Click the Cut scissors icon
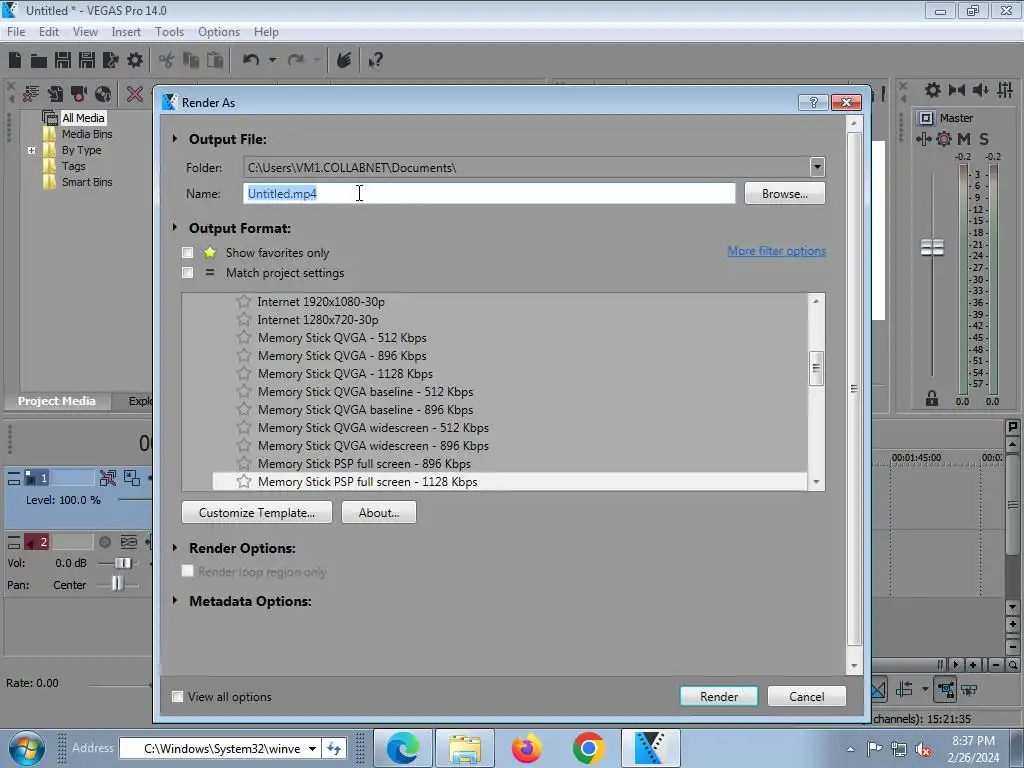The width and height of the screenshot is (1024, 768). (166, 61)
